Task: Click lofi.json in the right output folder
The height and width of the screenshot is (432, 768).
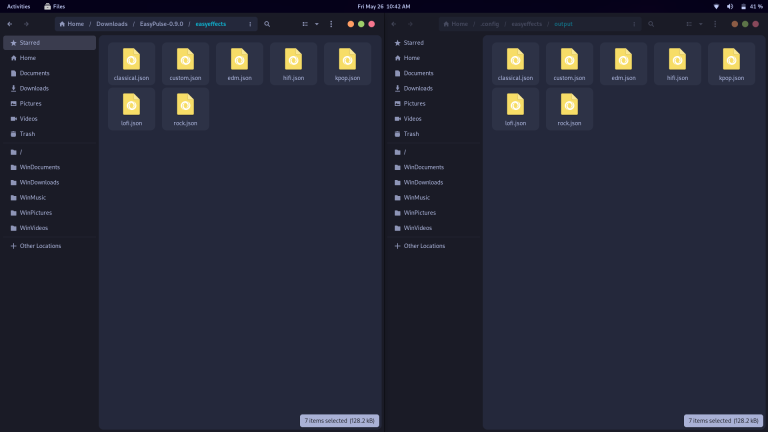Action: (515, 108)
